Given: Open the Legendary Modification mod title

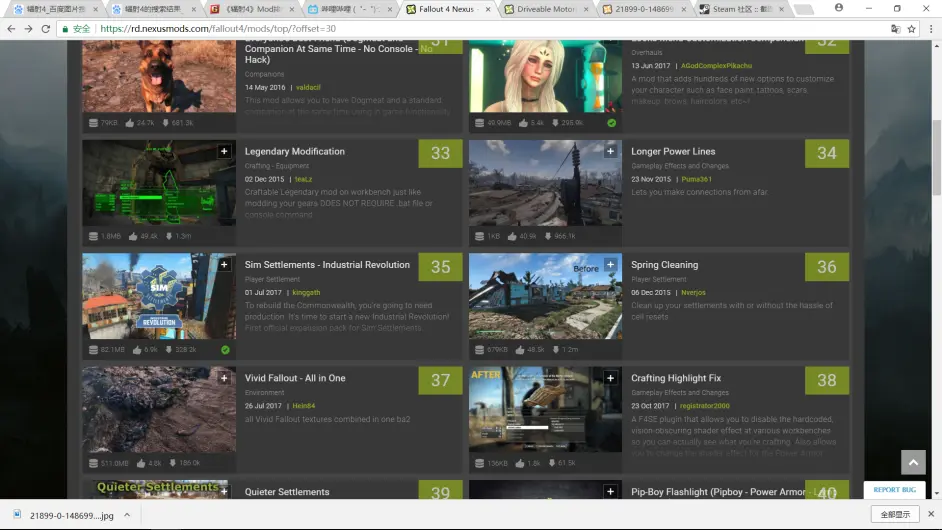Looking at the screenshot, I should click(294, 151).
